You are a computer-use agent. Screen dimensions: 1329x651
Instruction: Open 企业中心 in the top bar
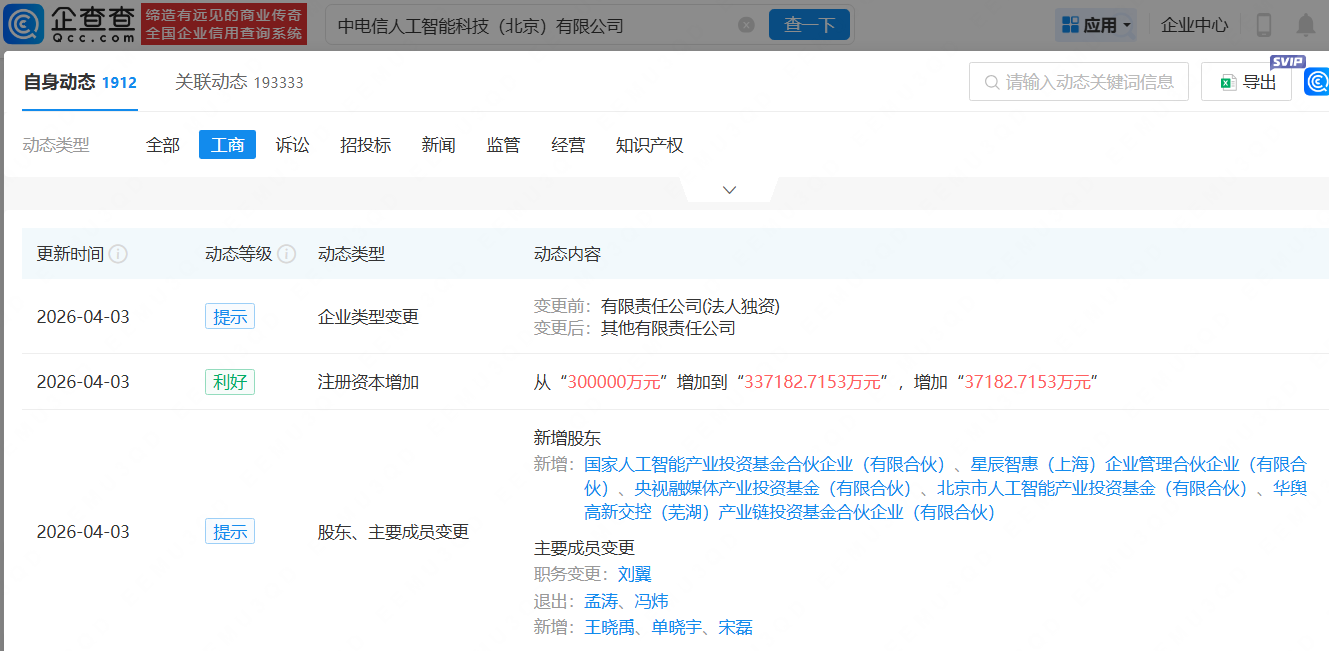click(1195, 24)
